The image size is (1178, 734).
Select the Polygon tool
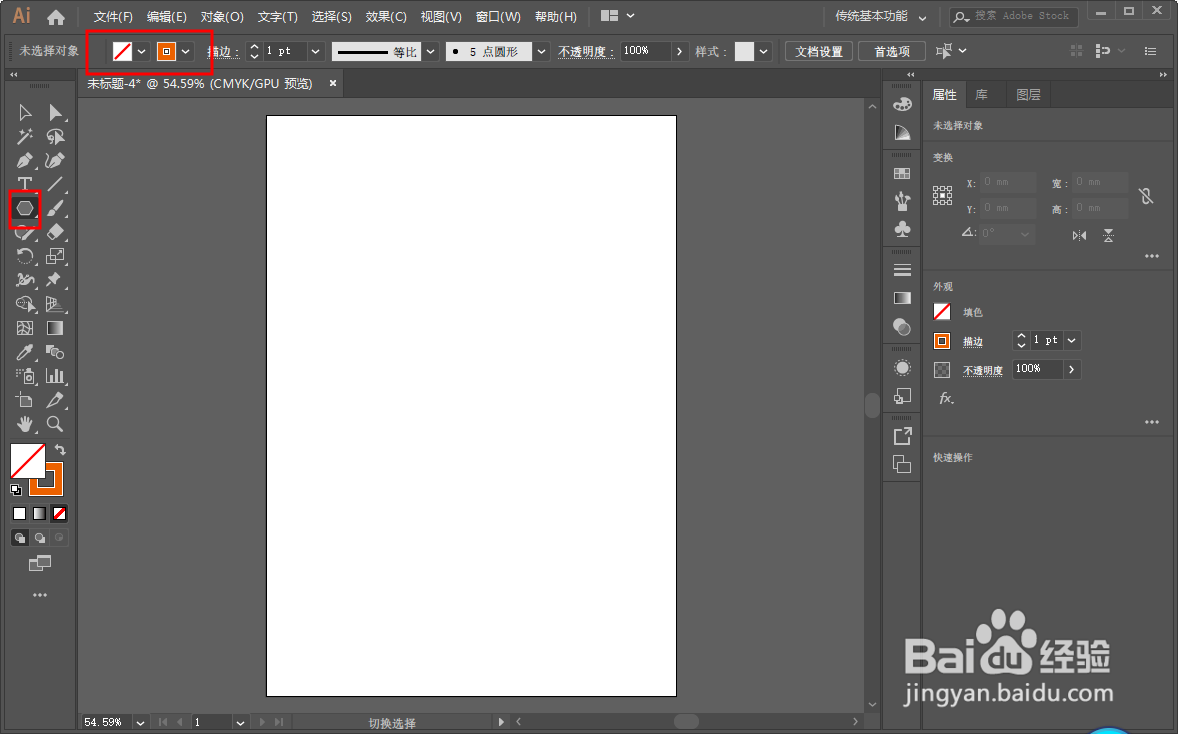pos(25,208)
